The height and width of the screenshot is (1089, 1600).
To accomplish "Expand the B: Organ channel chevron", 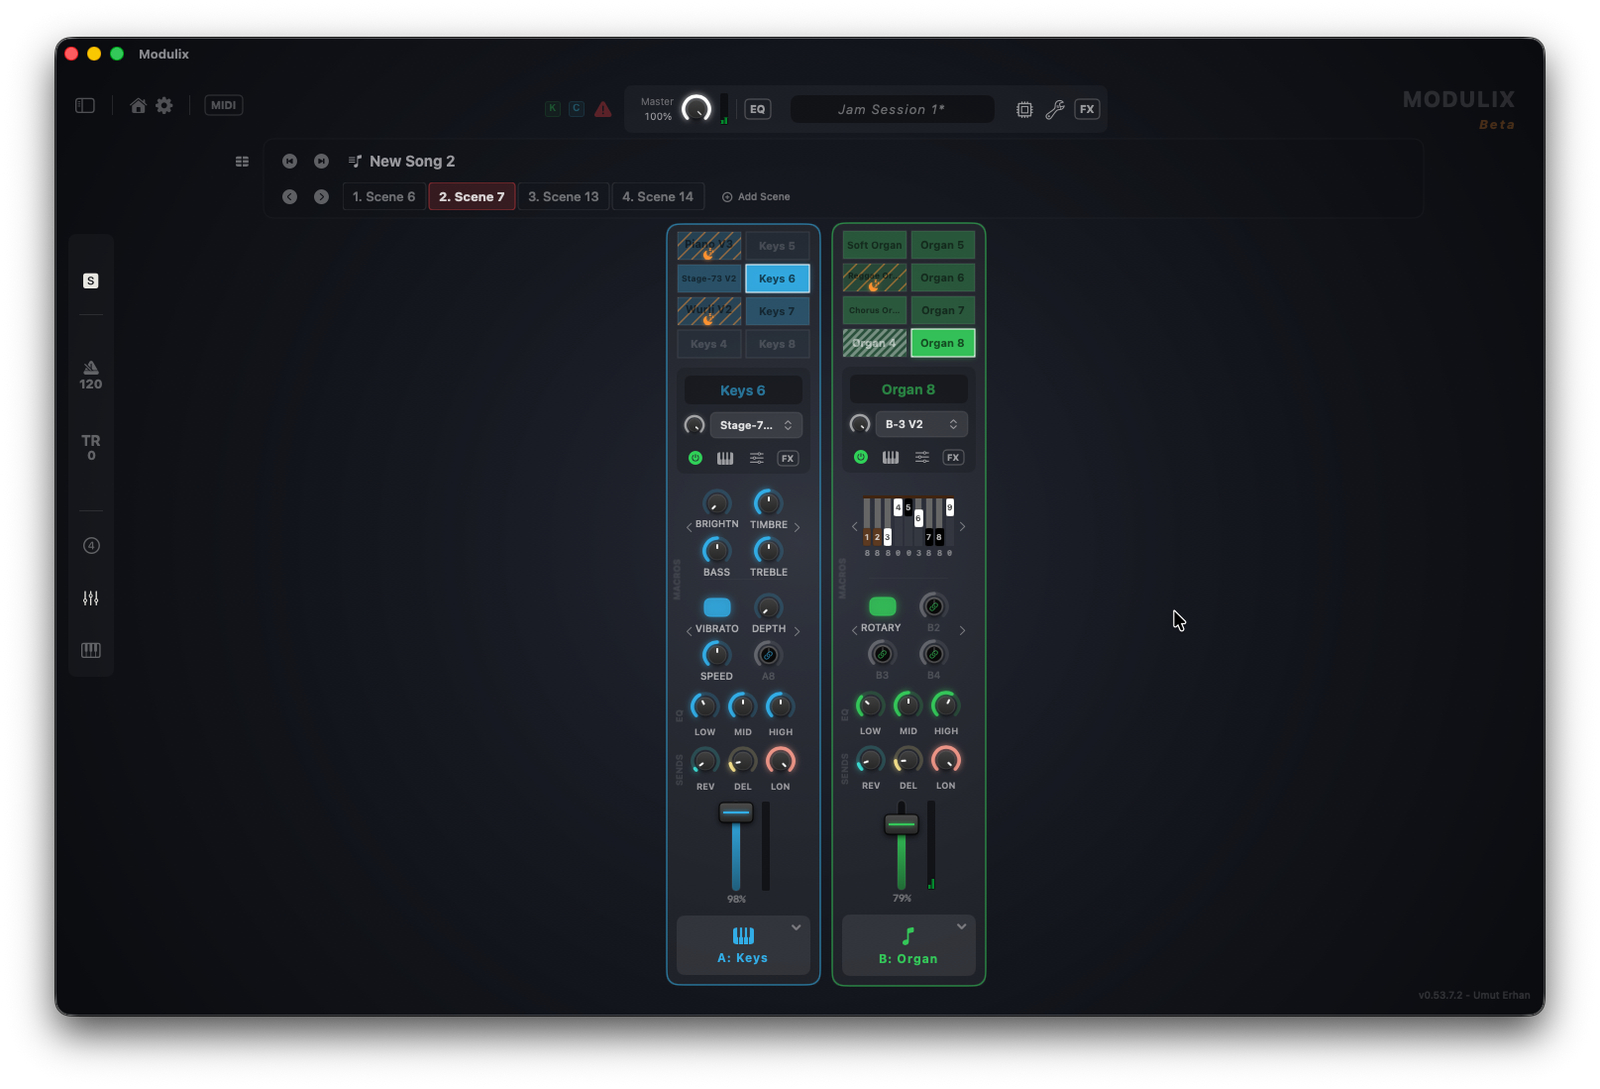I will coord(961,927).
